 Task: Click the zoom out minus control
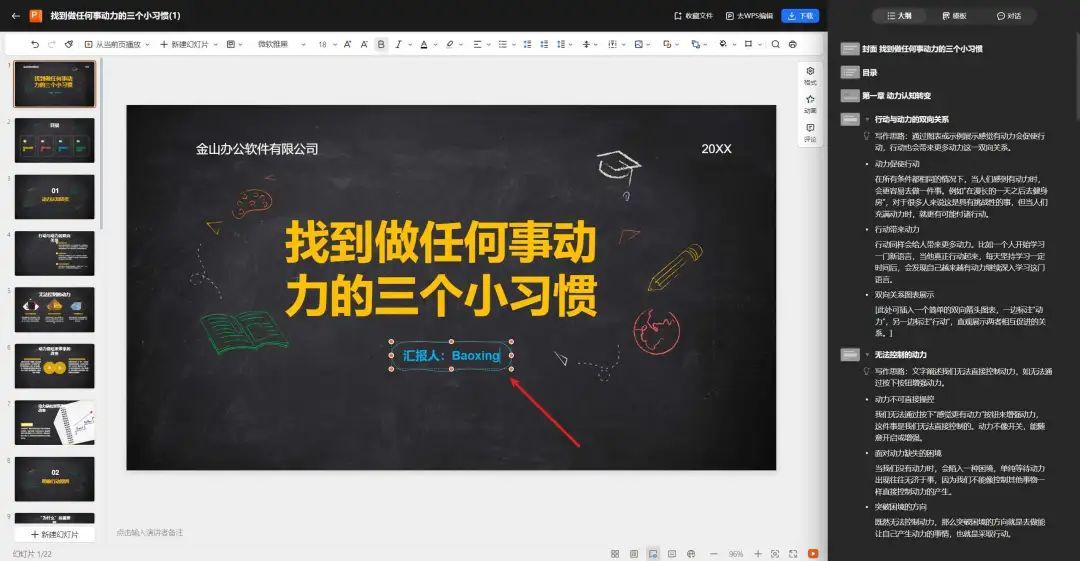click(x=714, y=553)
